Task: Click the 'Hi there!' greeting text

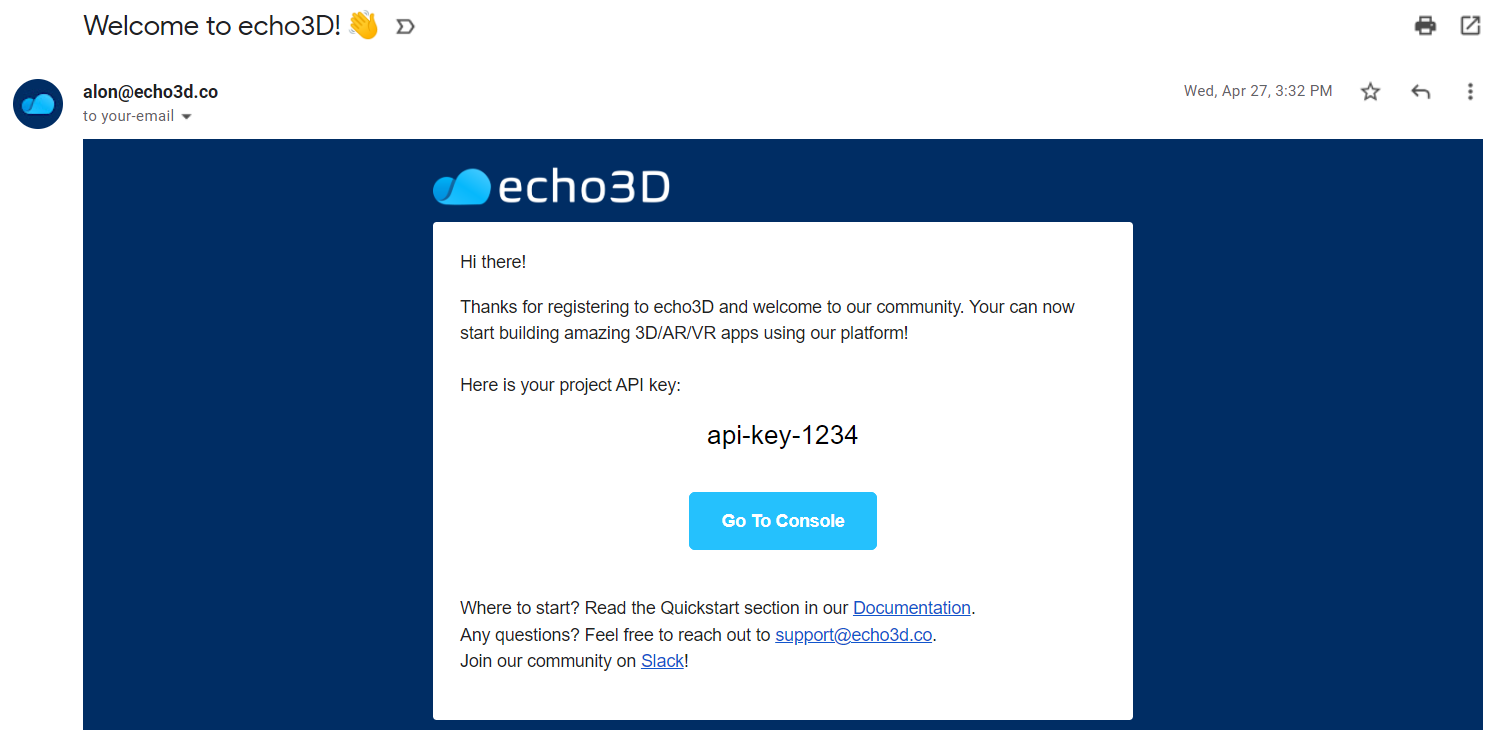Action: pyautogui.click(x=493, y=262)
